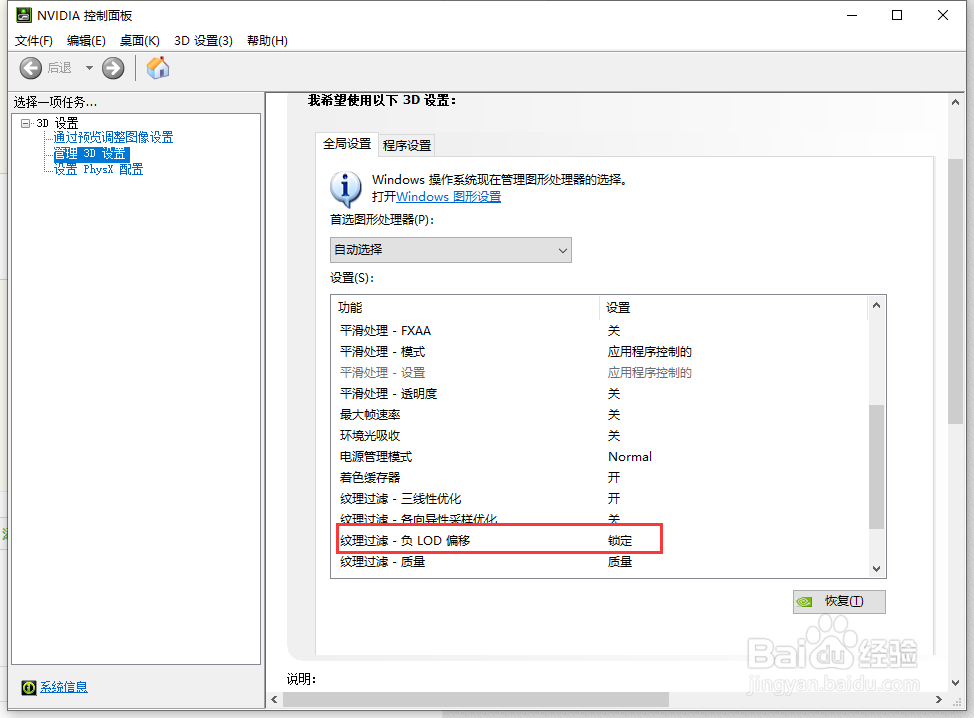
Task: Click the Normal power mode value
Action: pyautogui.click(x=630, y=457)
